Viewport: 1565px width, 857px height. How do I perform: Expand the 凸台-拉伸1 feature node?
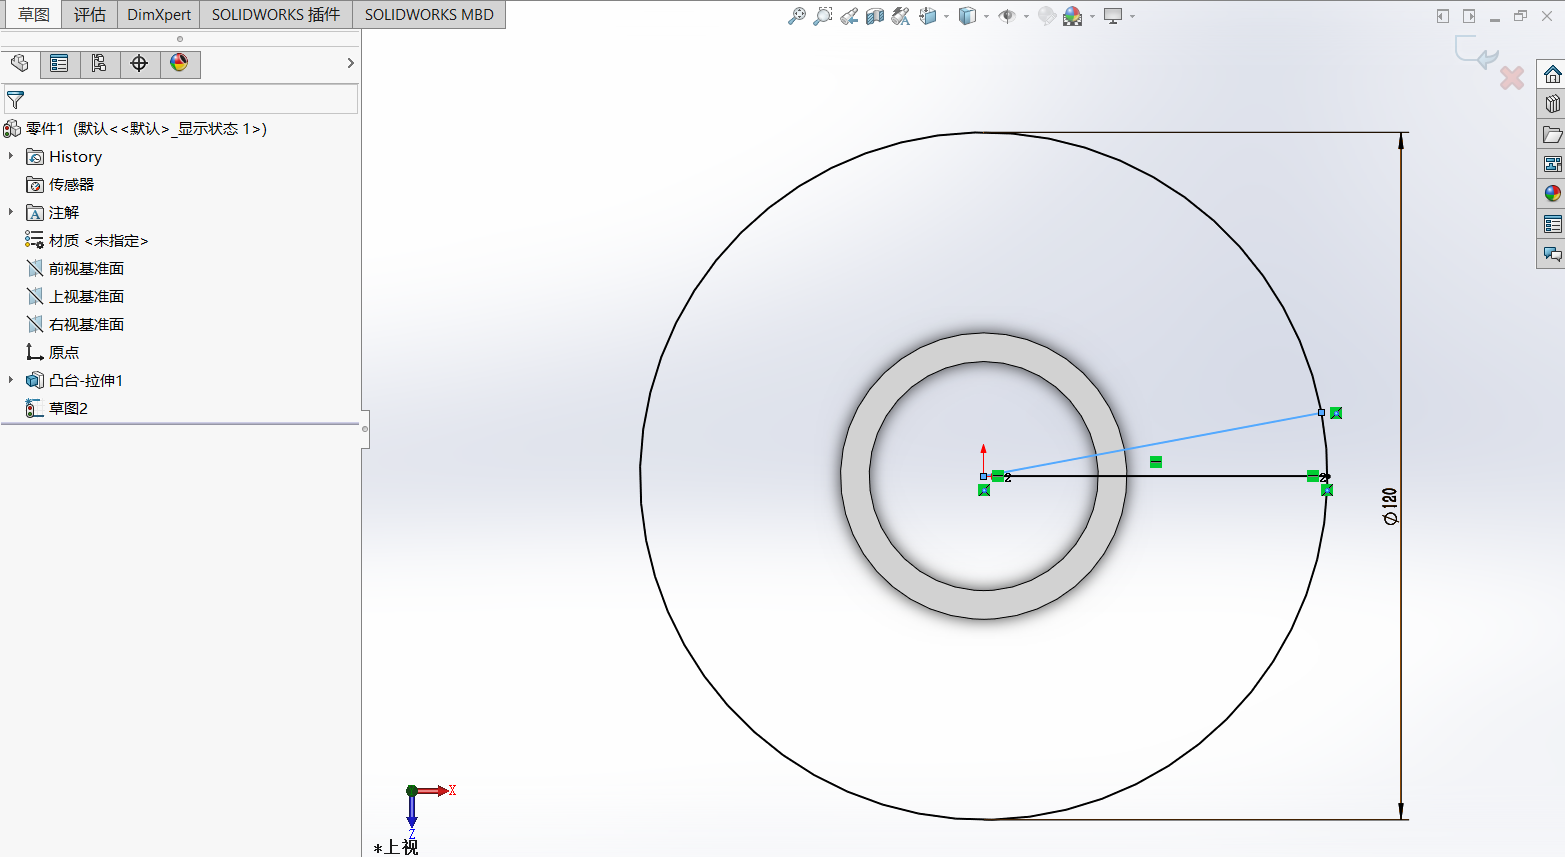coord(11,380)
